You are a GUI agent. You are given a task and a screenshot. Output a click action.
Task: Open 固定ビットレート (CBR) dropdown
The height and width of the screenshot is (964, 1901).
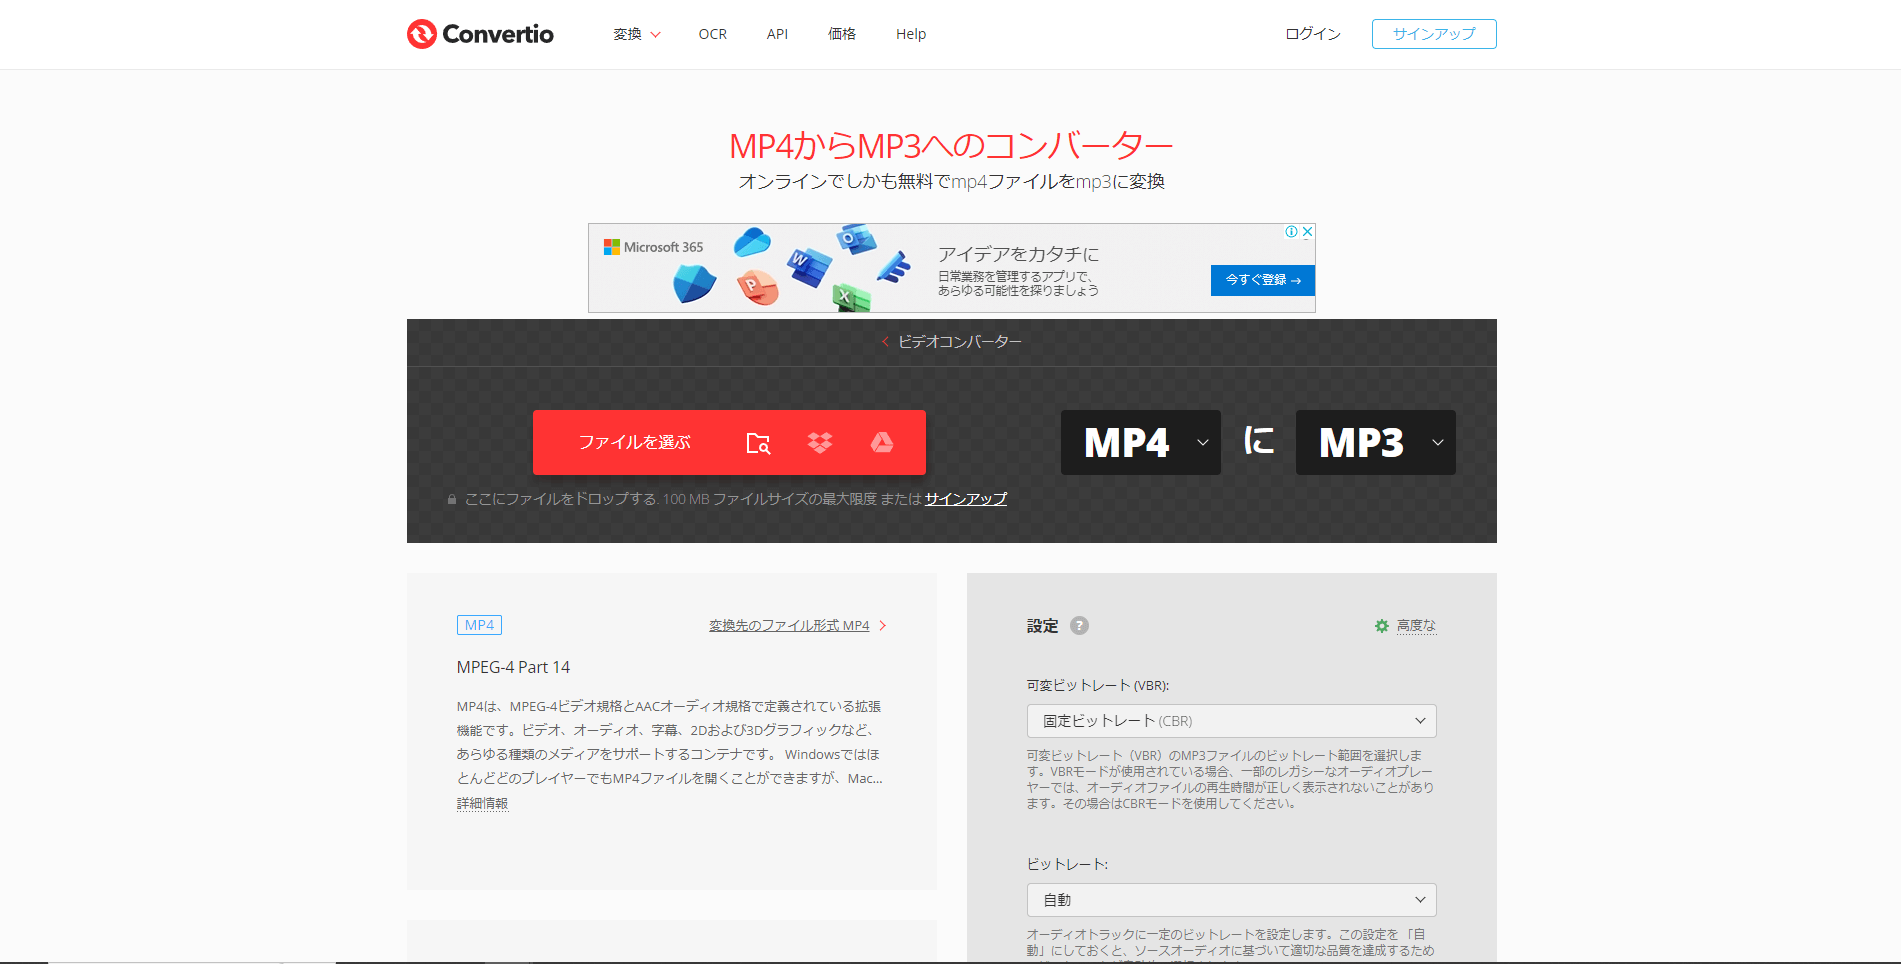tap(1232, 721)
